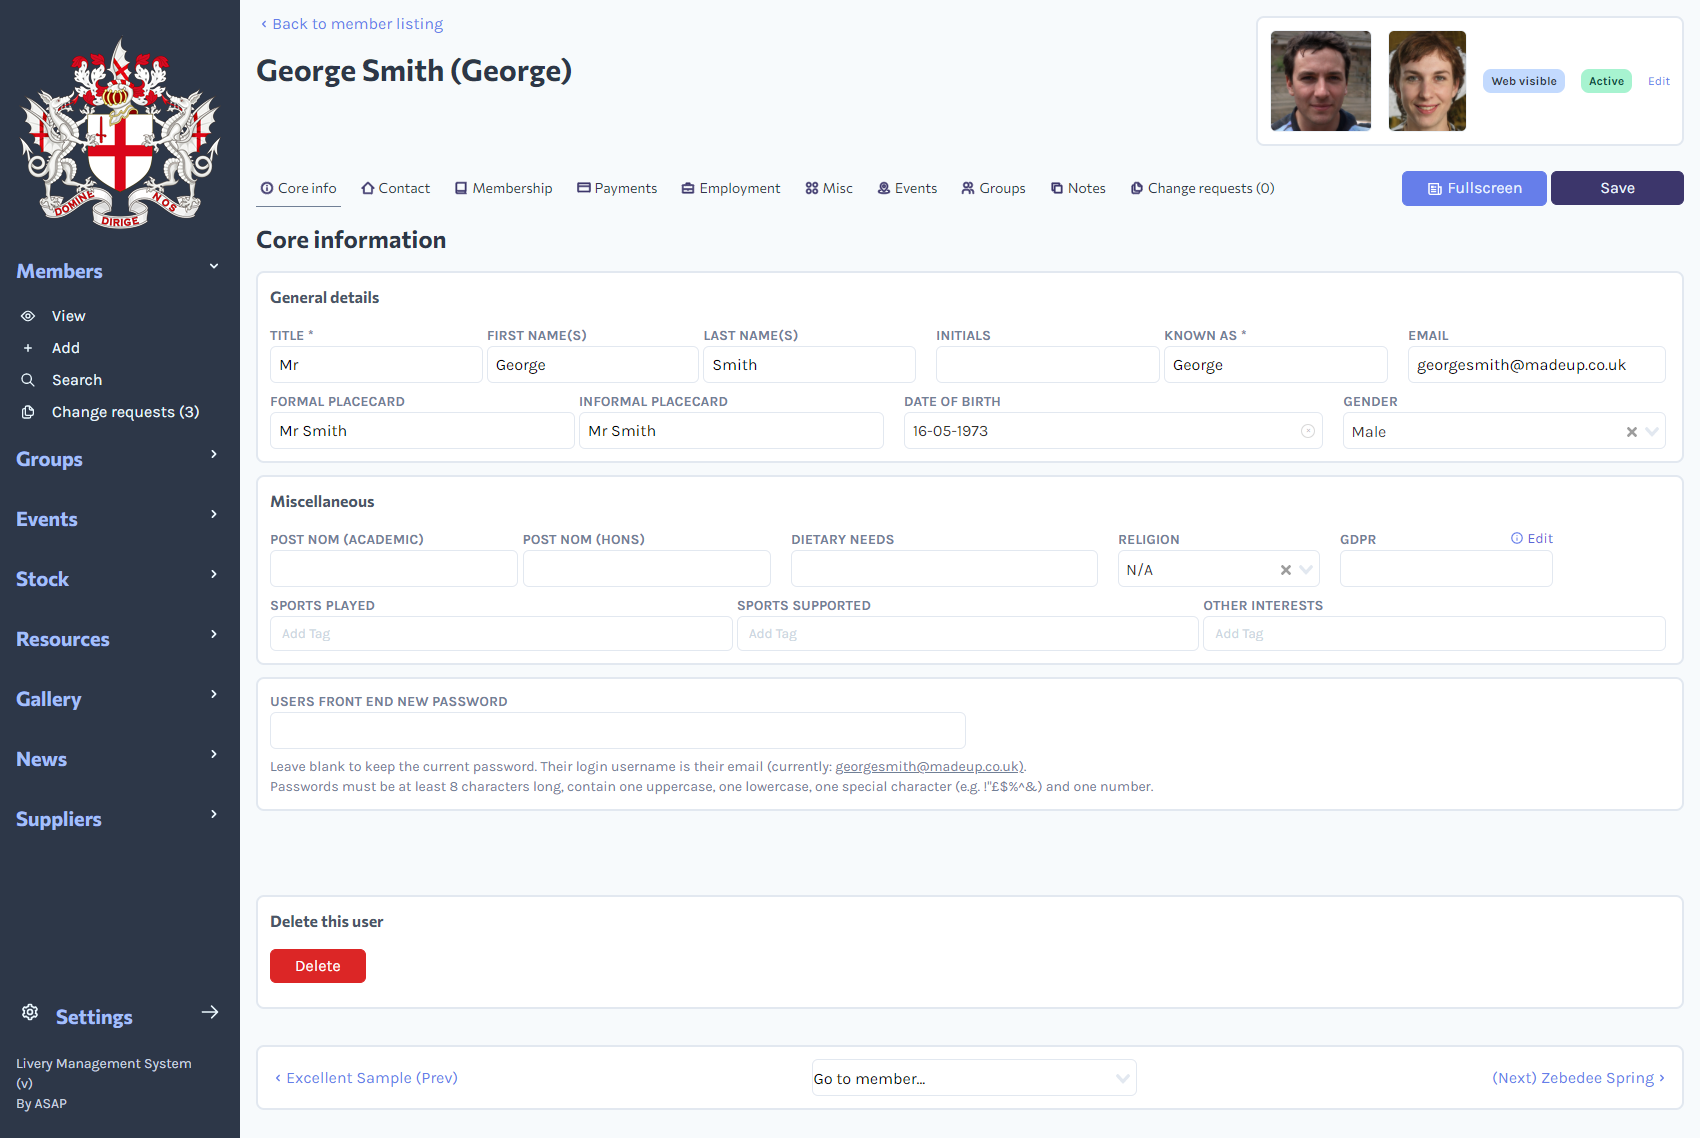The width and height of the screenshot is (1700, 1138).
Task: Click George's first profile photo
Action: (1320, 81)
